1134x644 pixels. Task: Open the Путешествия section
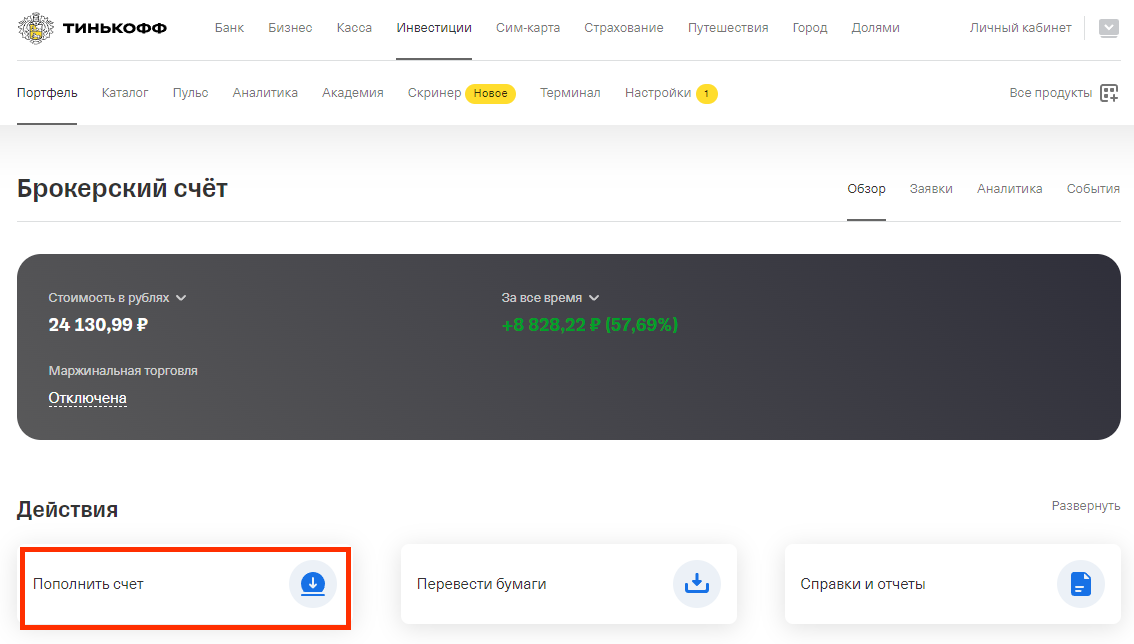pos(728,28)
